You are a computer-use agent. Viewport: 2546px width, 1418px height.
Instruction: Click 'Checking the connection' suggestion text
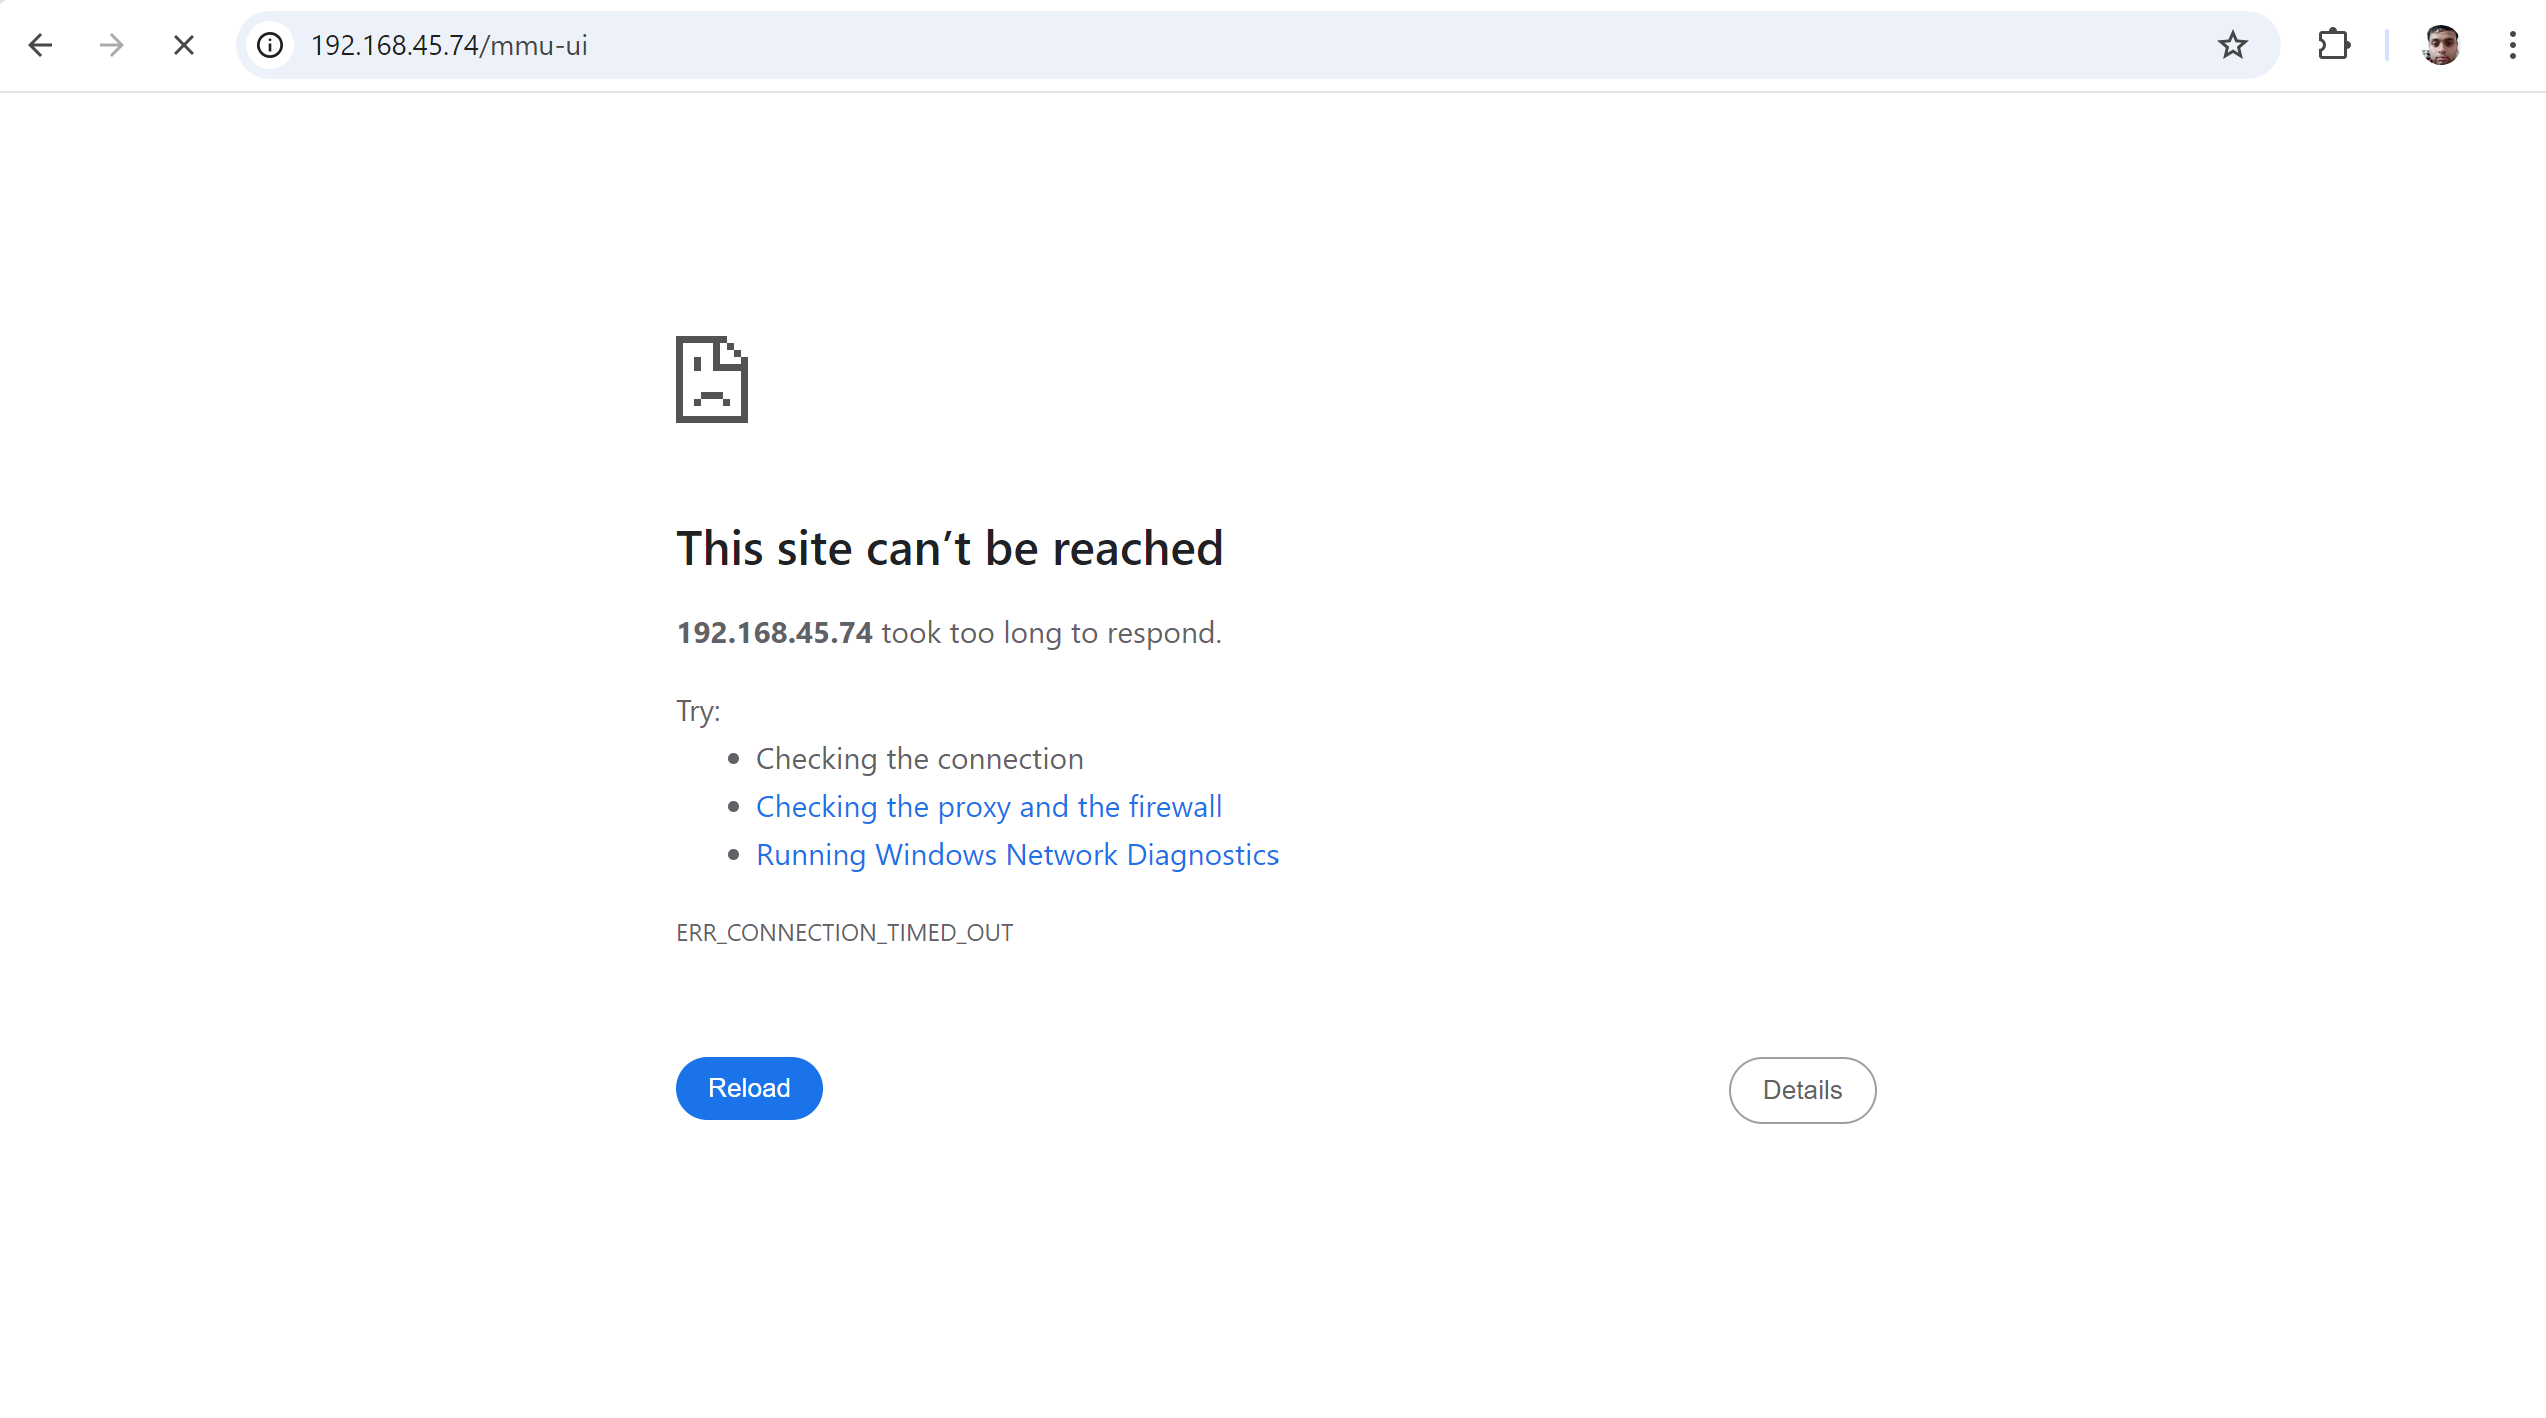pyautogui.click(x=919, y=758)
